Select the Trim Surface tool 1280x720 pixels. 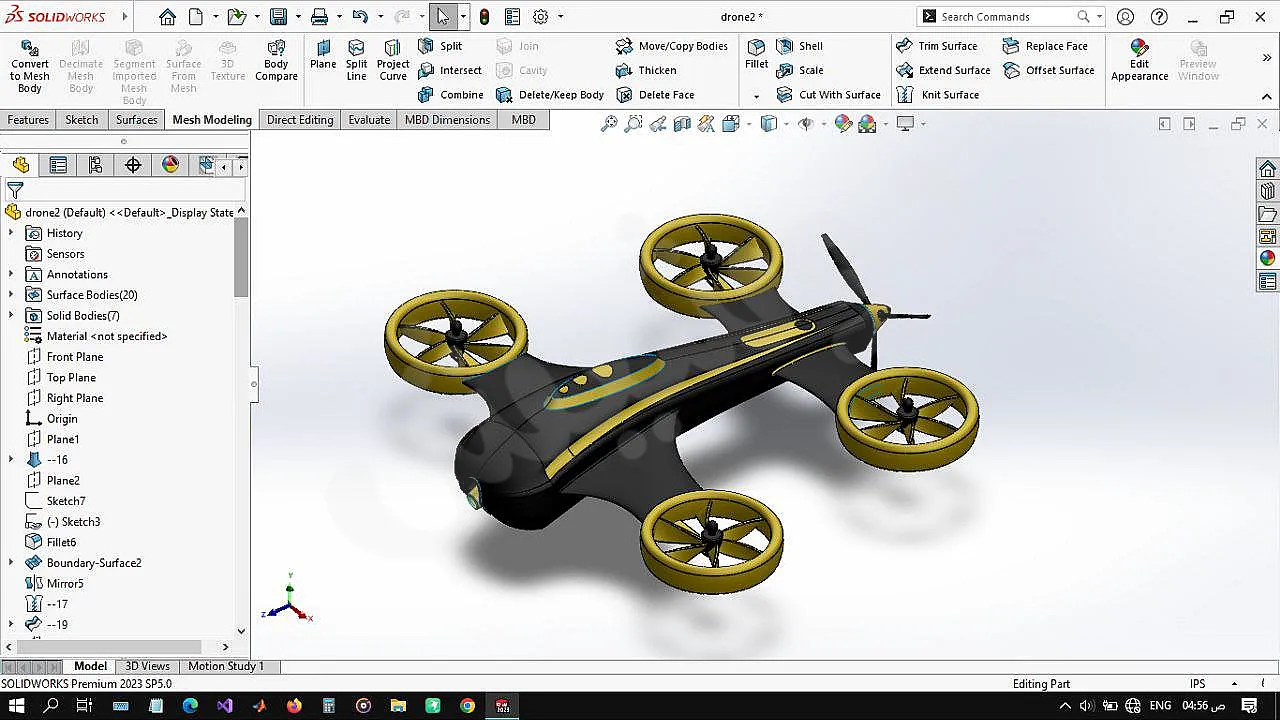click(936, 46)
